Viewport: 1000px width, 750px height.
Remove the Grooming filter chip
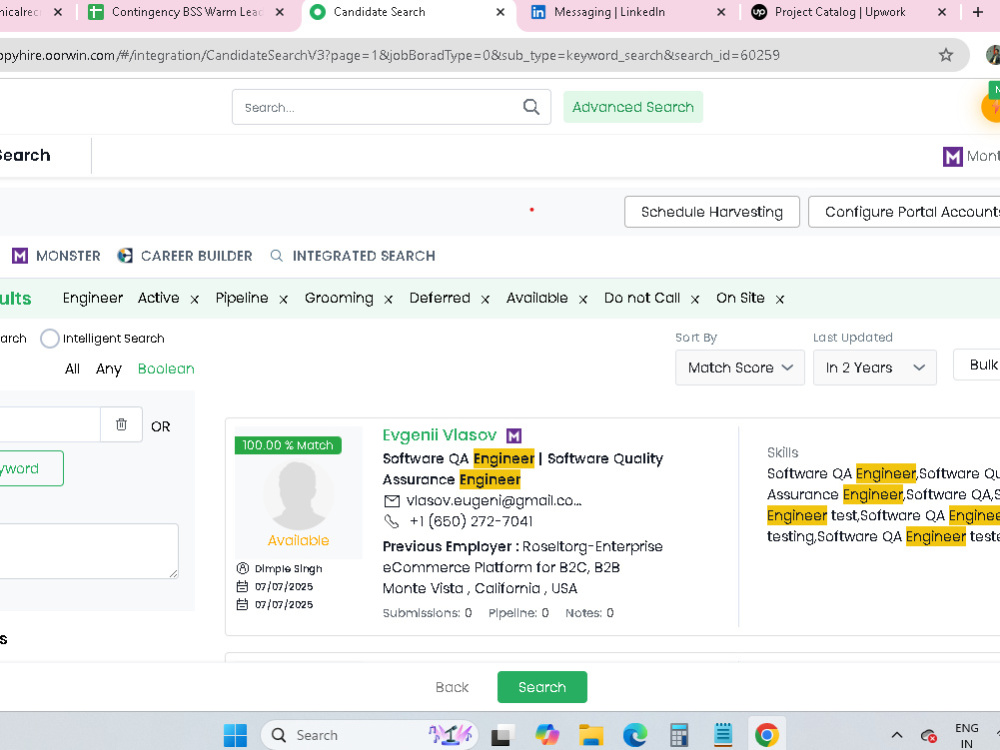[388, 299]
